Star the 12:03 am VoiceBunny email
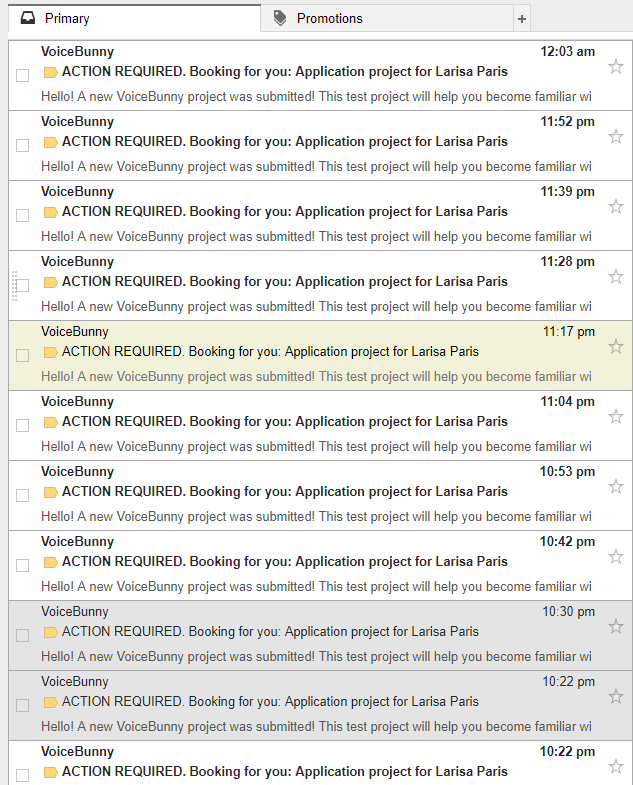Viewport: 633px width, 785px height. [x=616, y=67]
